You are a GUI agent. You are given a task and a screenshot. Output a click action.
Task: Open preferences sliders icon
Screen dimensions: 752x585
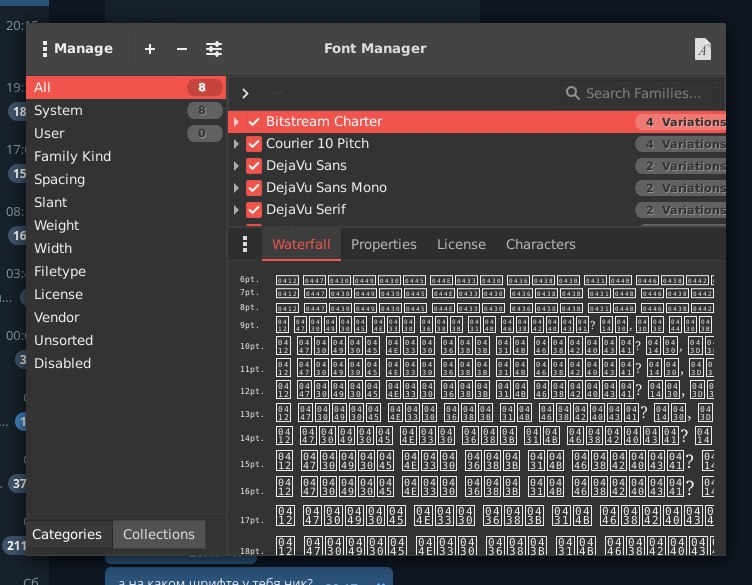pos(214,49)
